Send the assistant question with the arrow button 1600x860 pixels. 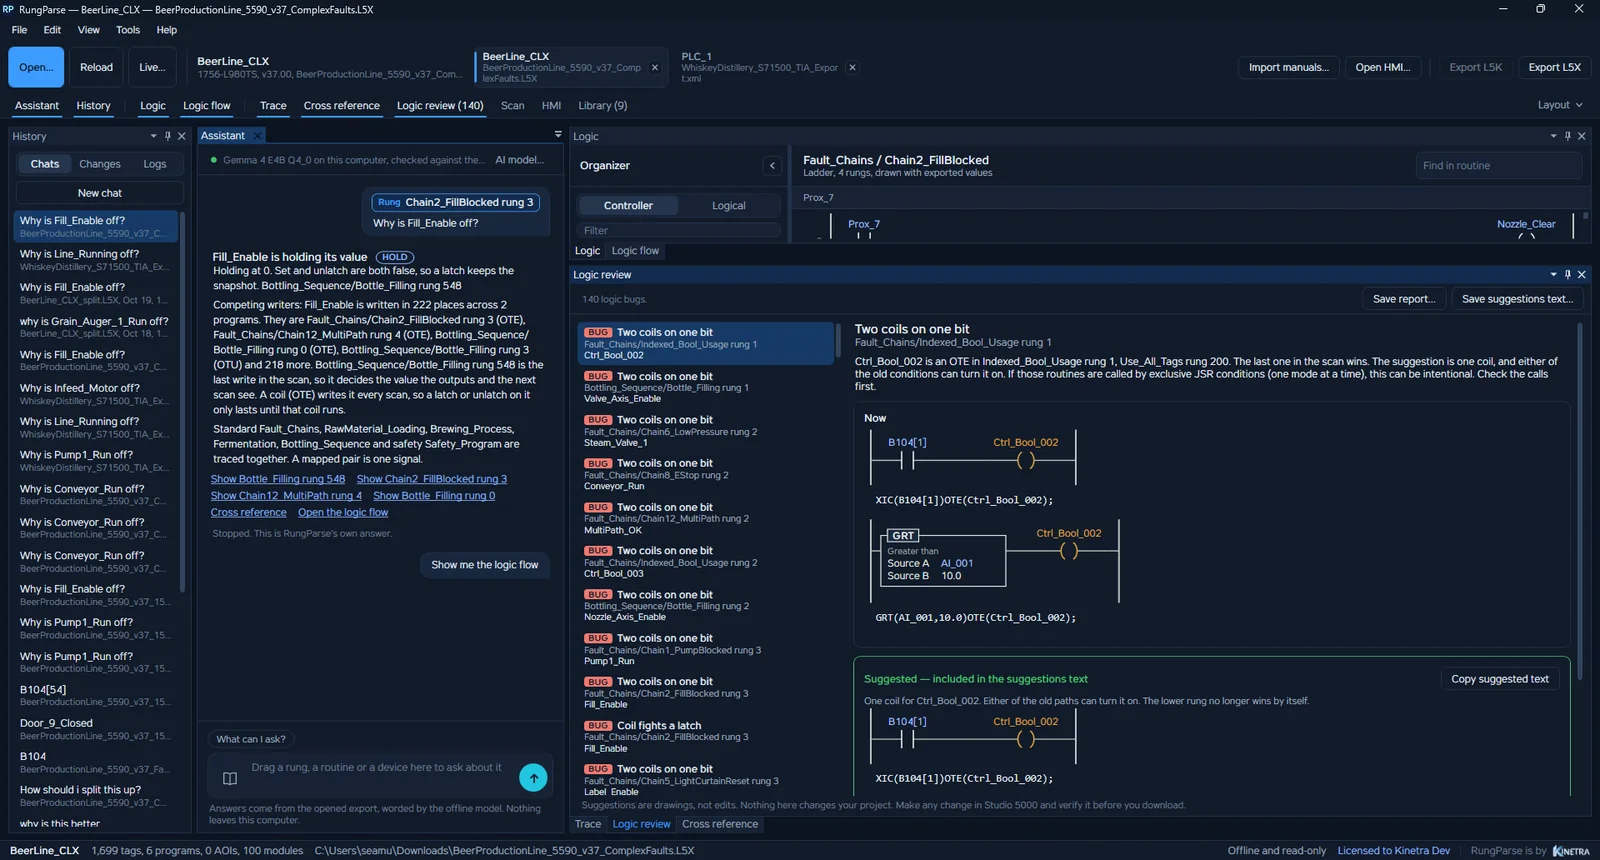point(533,777)
